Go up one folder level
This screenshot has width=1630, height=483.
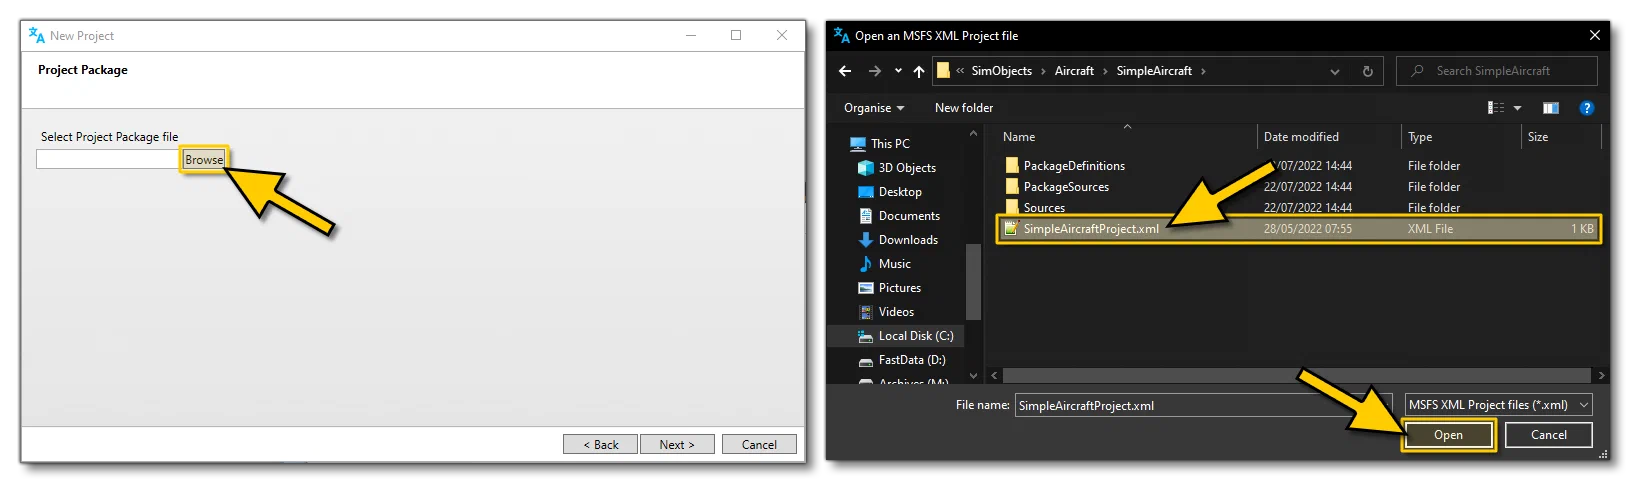coord(919,71)
